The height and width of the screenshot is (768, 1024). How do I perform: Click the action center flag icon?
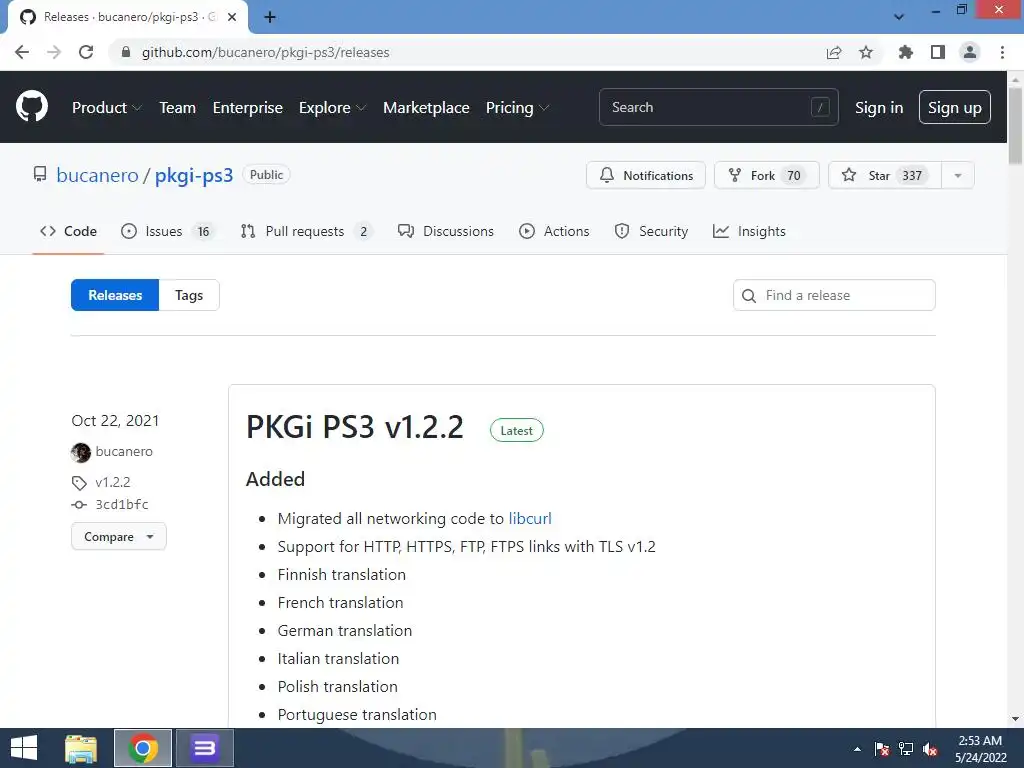coord(882,749)
